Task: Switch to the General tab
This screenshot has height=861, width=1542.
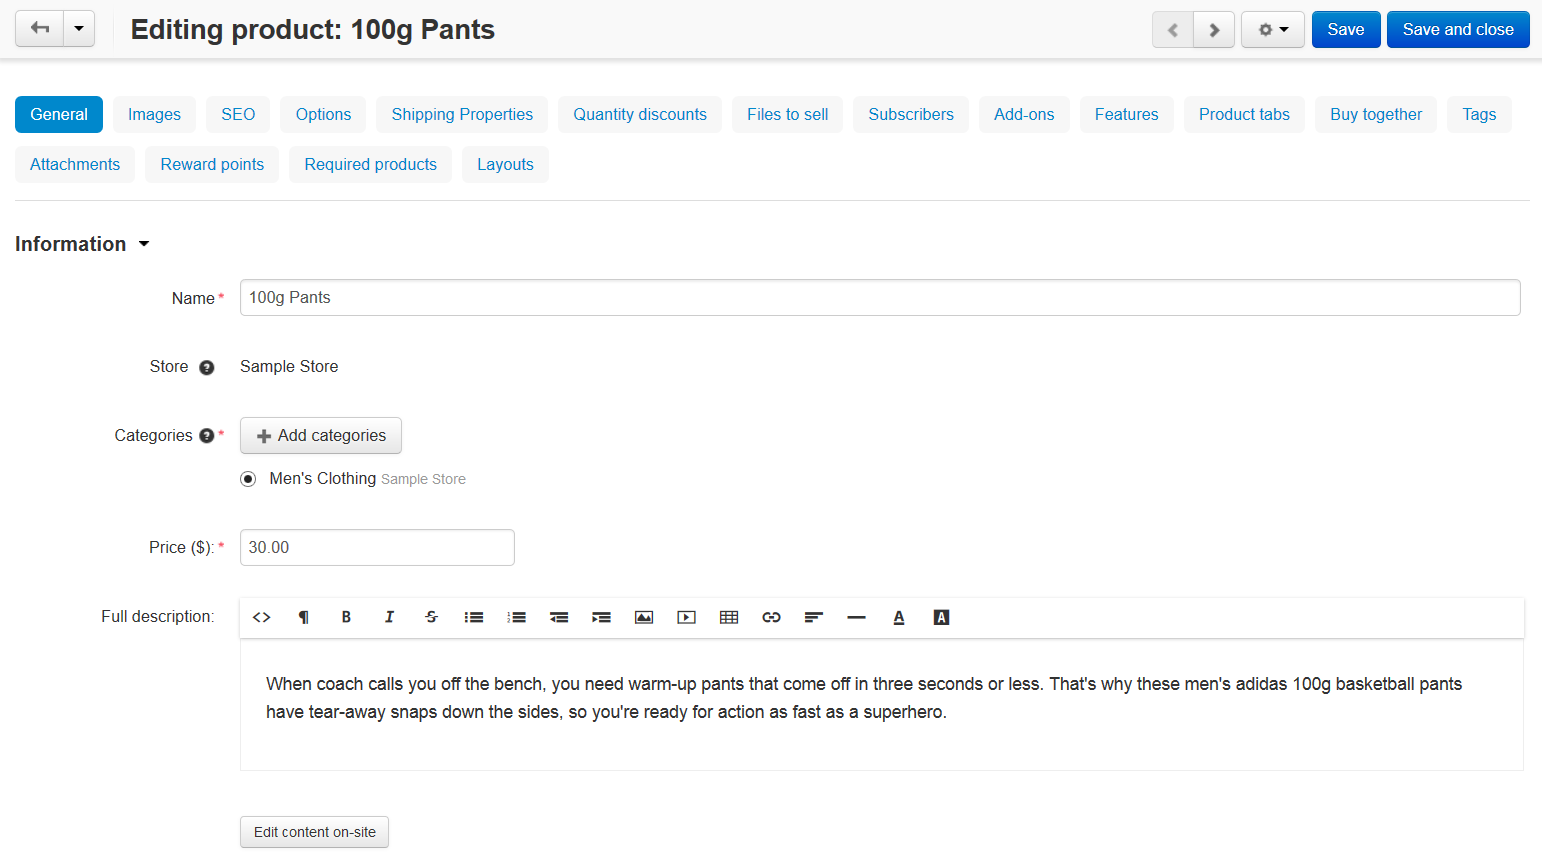Action: pos(59,114)
